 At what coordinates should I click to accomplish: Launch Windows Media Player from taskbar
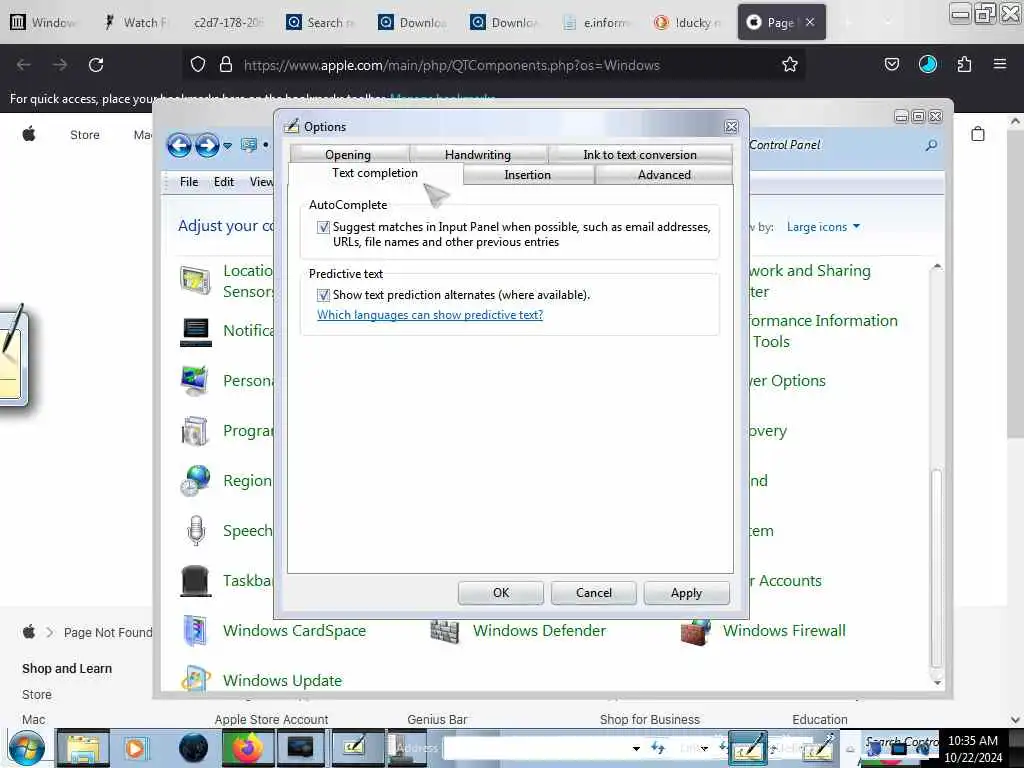click(x=136, y=748)
